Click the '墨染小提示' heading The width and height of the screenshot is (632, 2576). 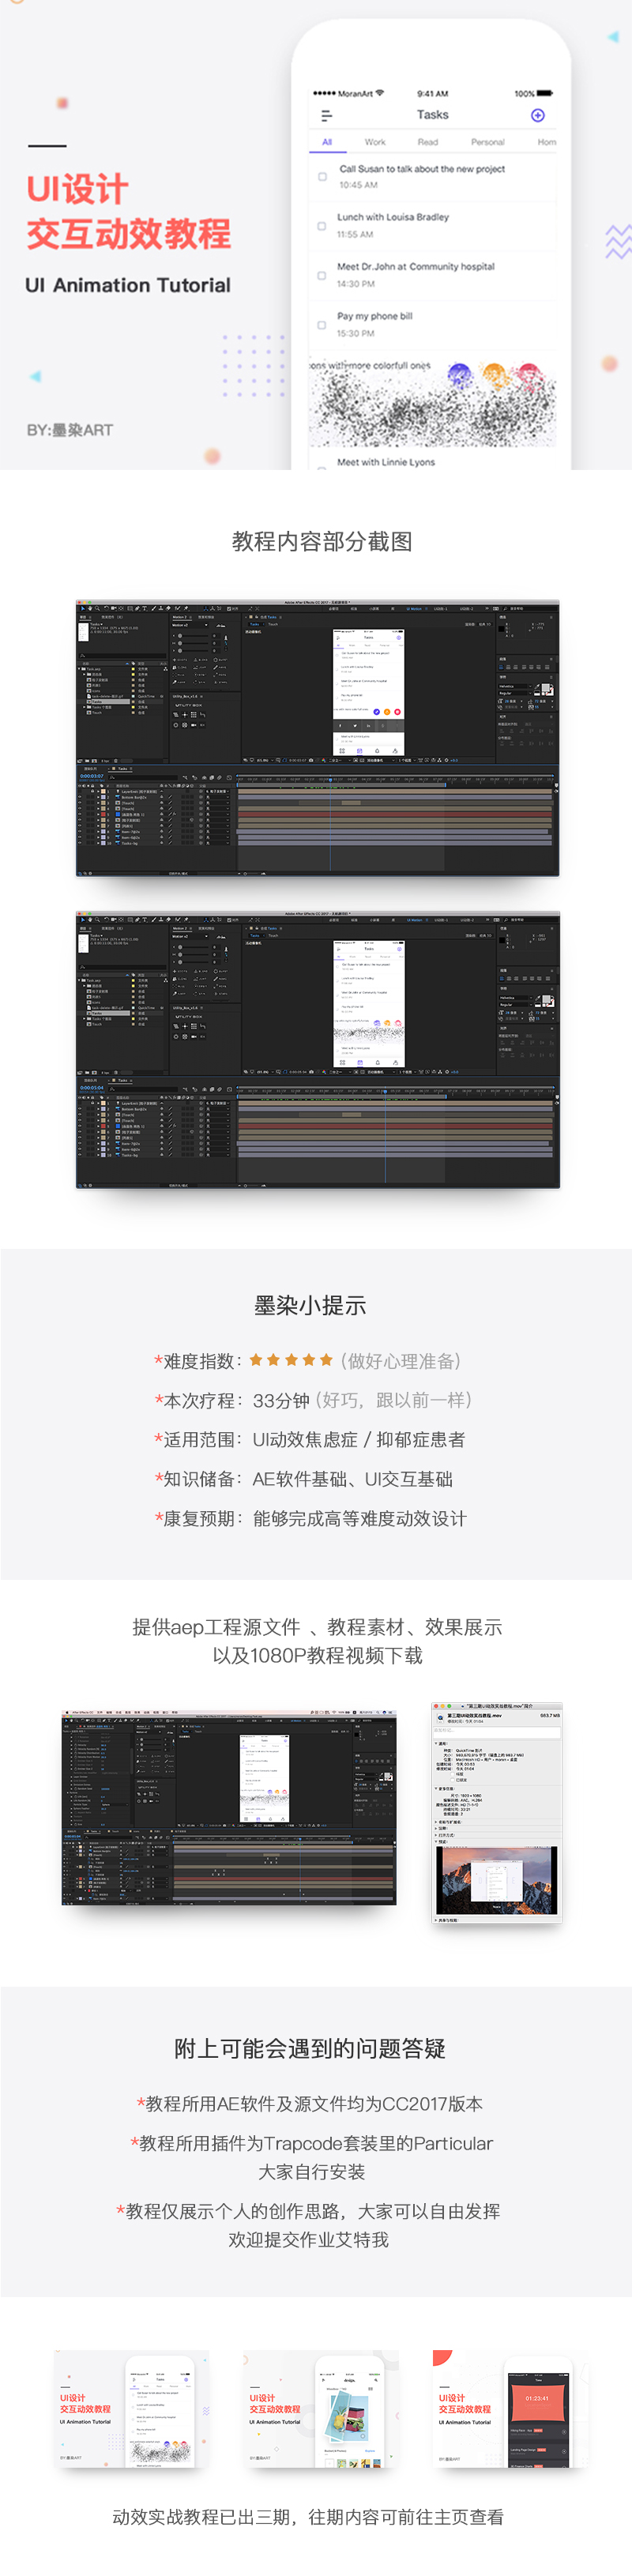[310, 1305]
